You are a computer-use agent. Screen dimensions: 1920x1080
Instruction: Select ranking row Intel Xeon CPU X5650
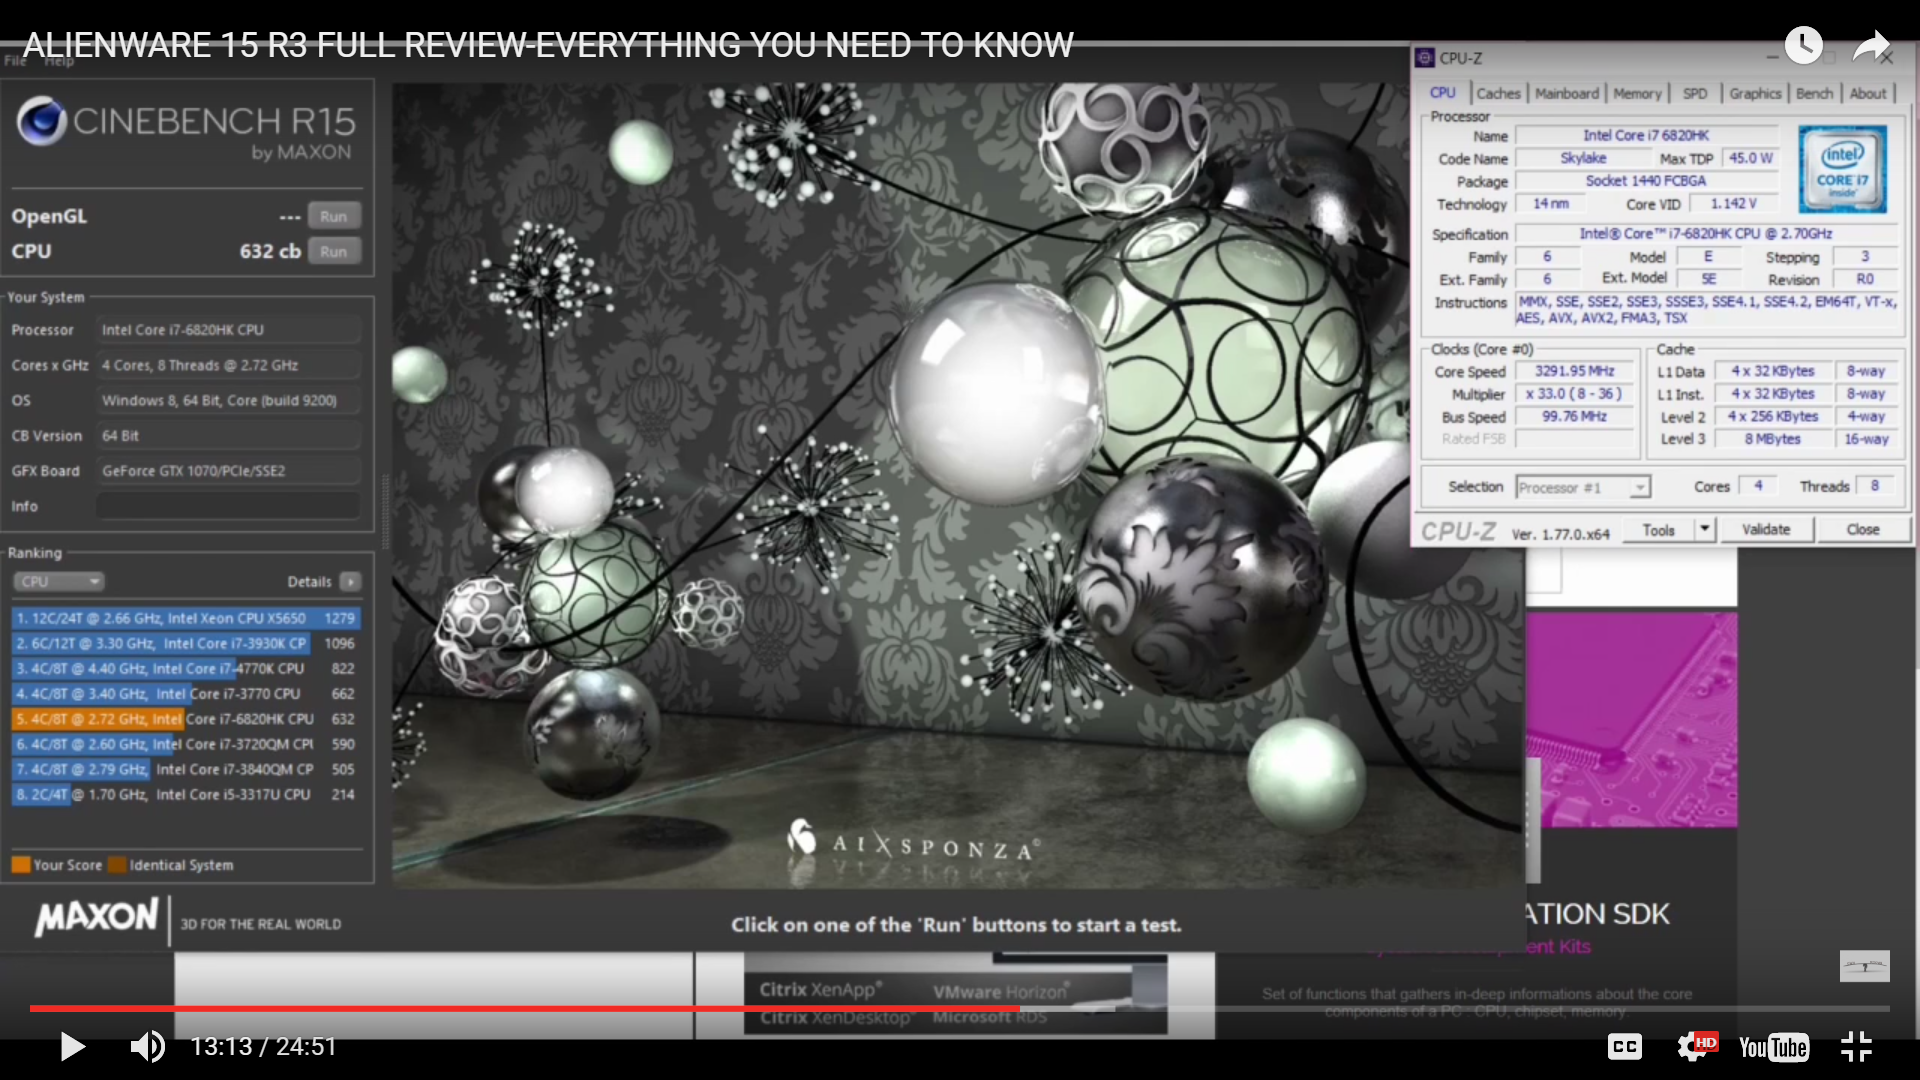[186, 618]
